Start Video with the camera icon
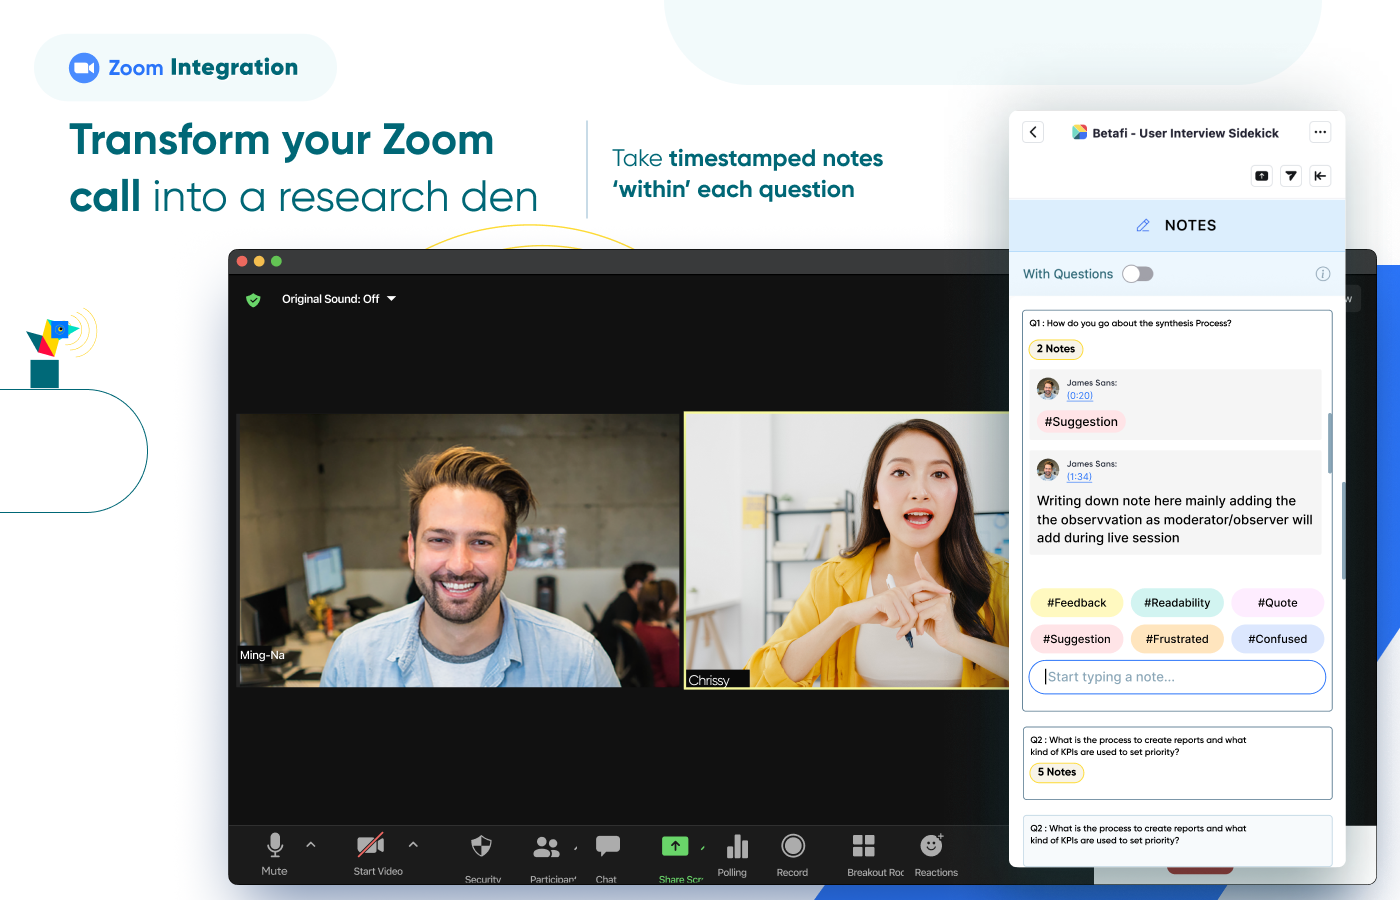This screenshot has width=1400, height=900. pyautogui.click(x=371, y=846)
